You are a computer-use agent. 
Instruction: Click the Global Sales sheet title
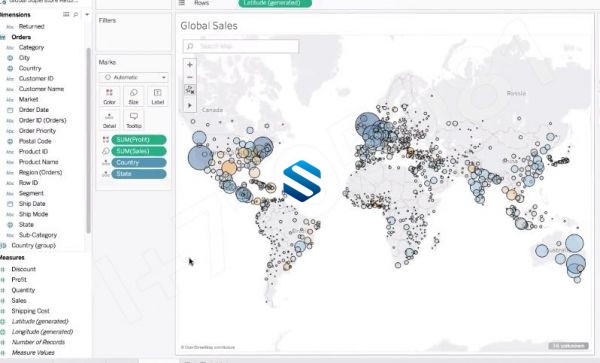(x=209, y=26)
